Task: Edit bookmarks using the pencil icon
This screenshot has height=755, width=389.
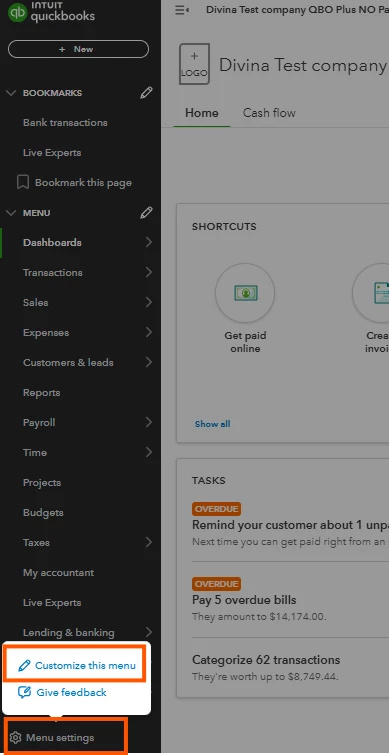Action: coord(146,93)
